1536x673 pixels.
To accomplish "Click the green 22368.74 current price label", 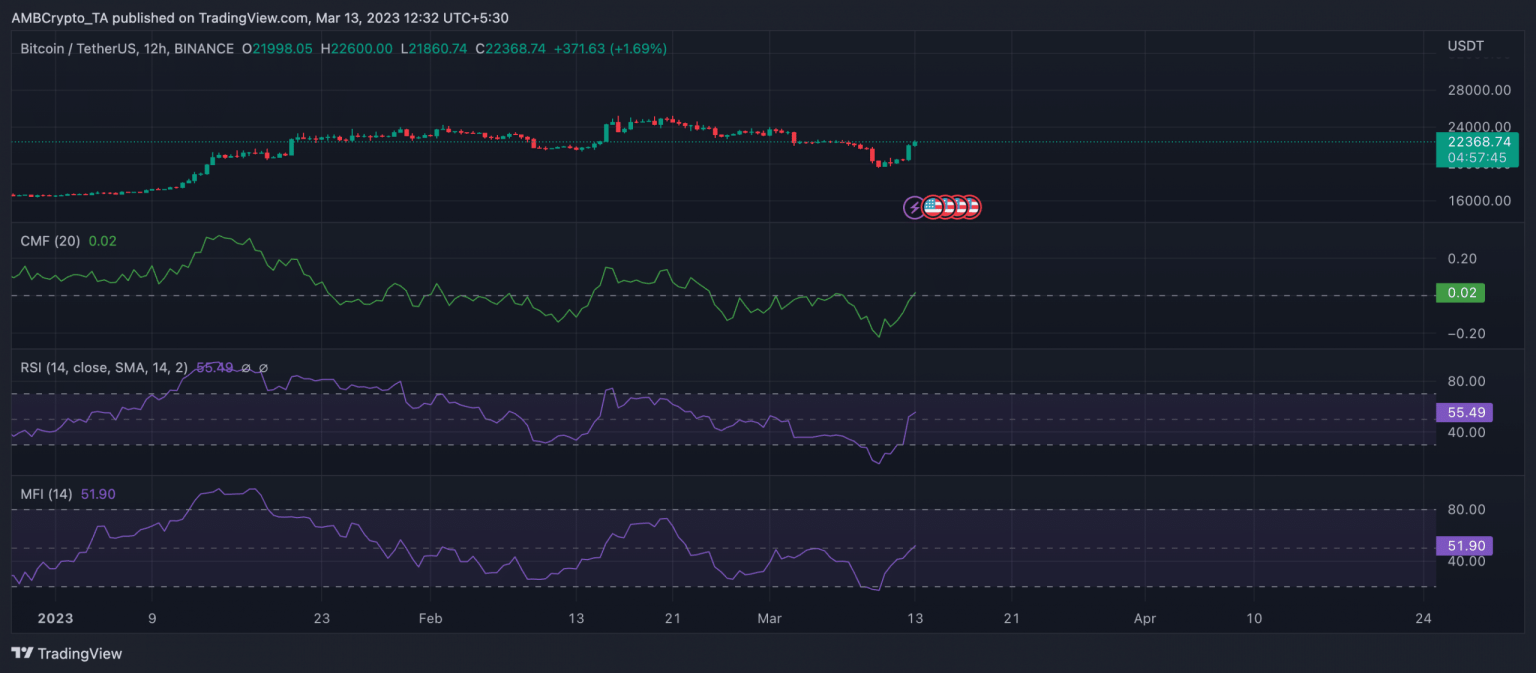I will pos(1476,143).
